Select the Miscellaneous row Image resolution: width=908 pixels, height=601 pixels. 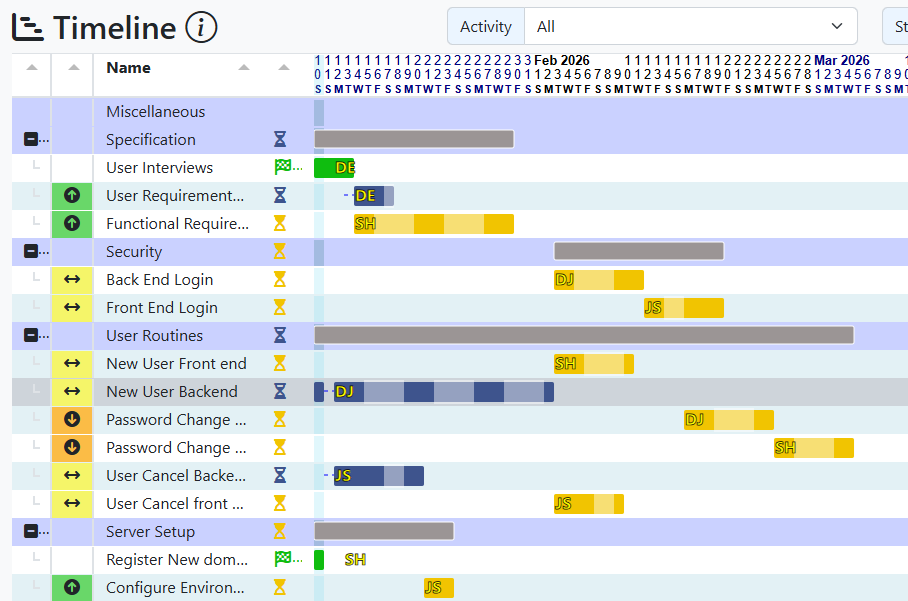(155, 112)
